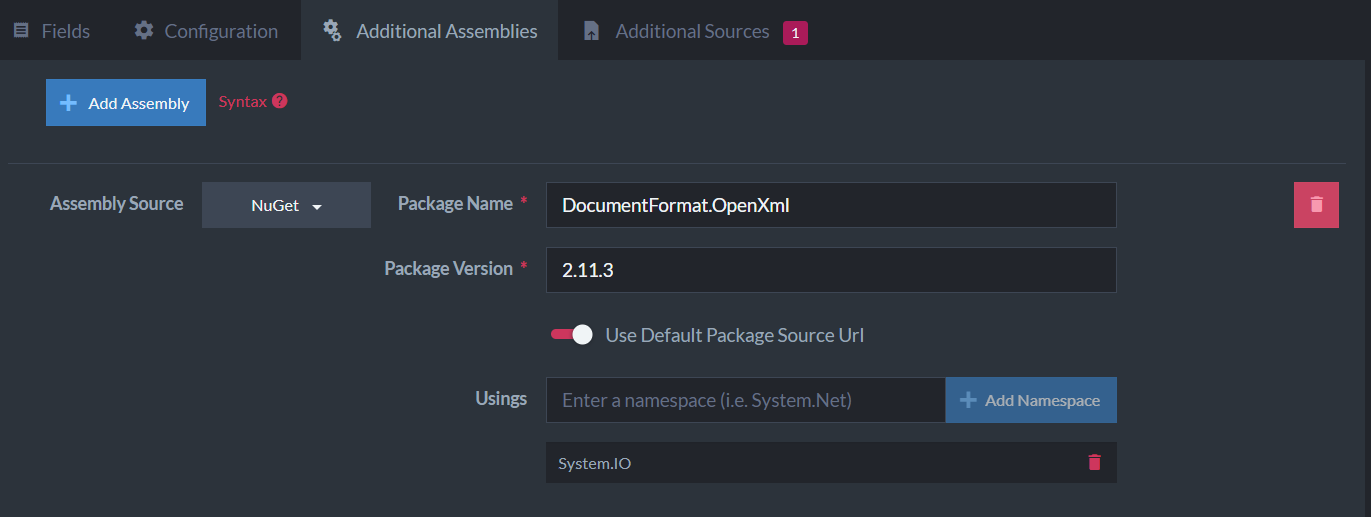Toggle Use Default Package Source Url switch
The image size is (1371, 517).
(x=572, y=335)
